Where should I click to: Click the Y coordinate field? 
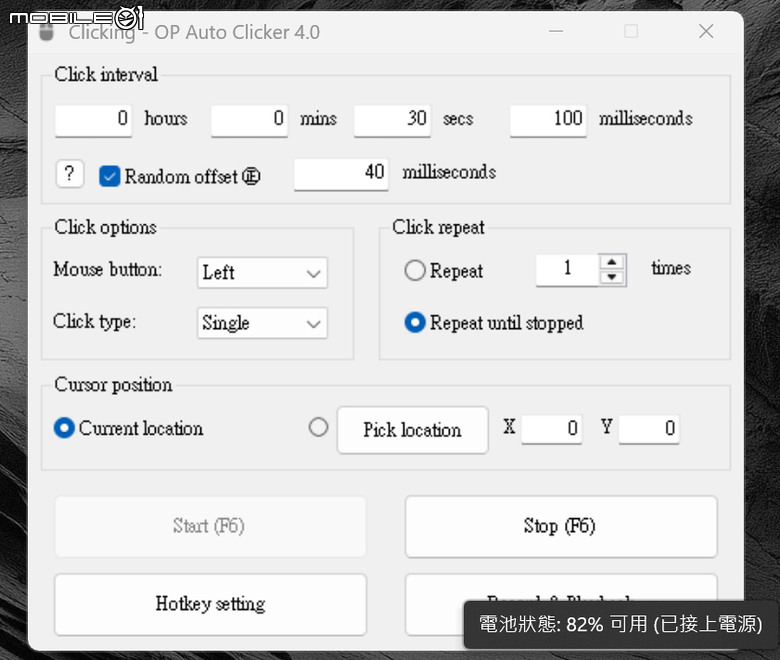pos(649,429)
